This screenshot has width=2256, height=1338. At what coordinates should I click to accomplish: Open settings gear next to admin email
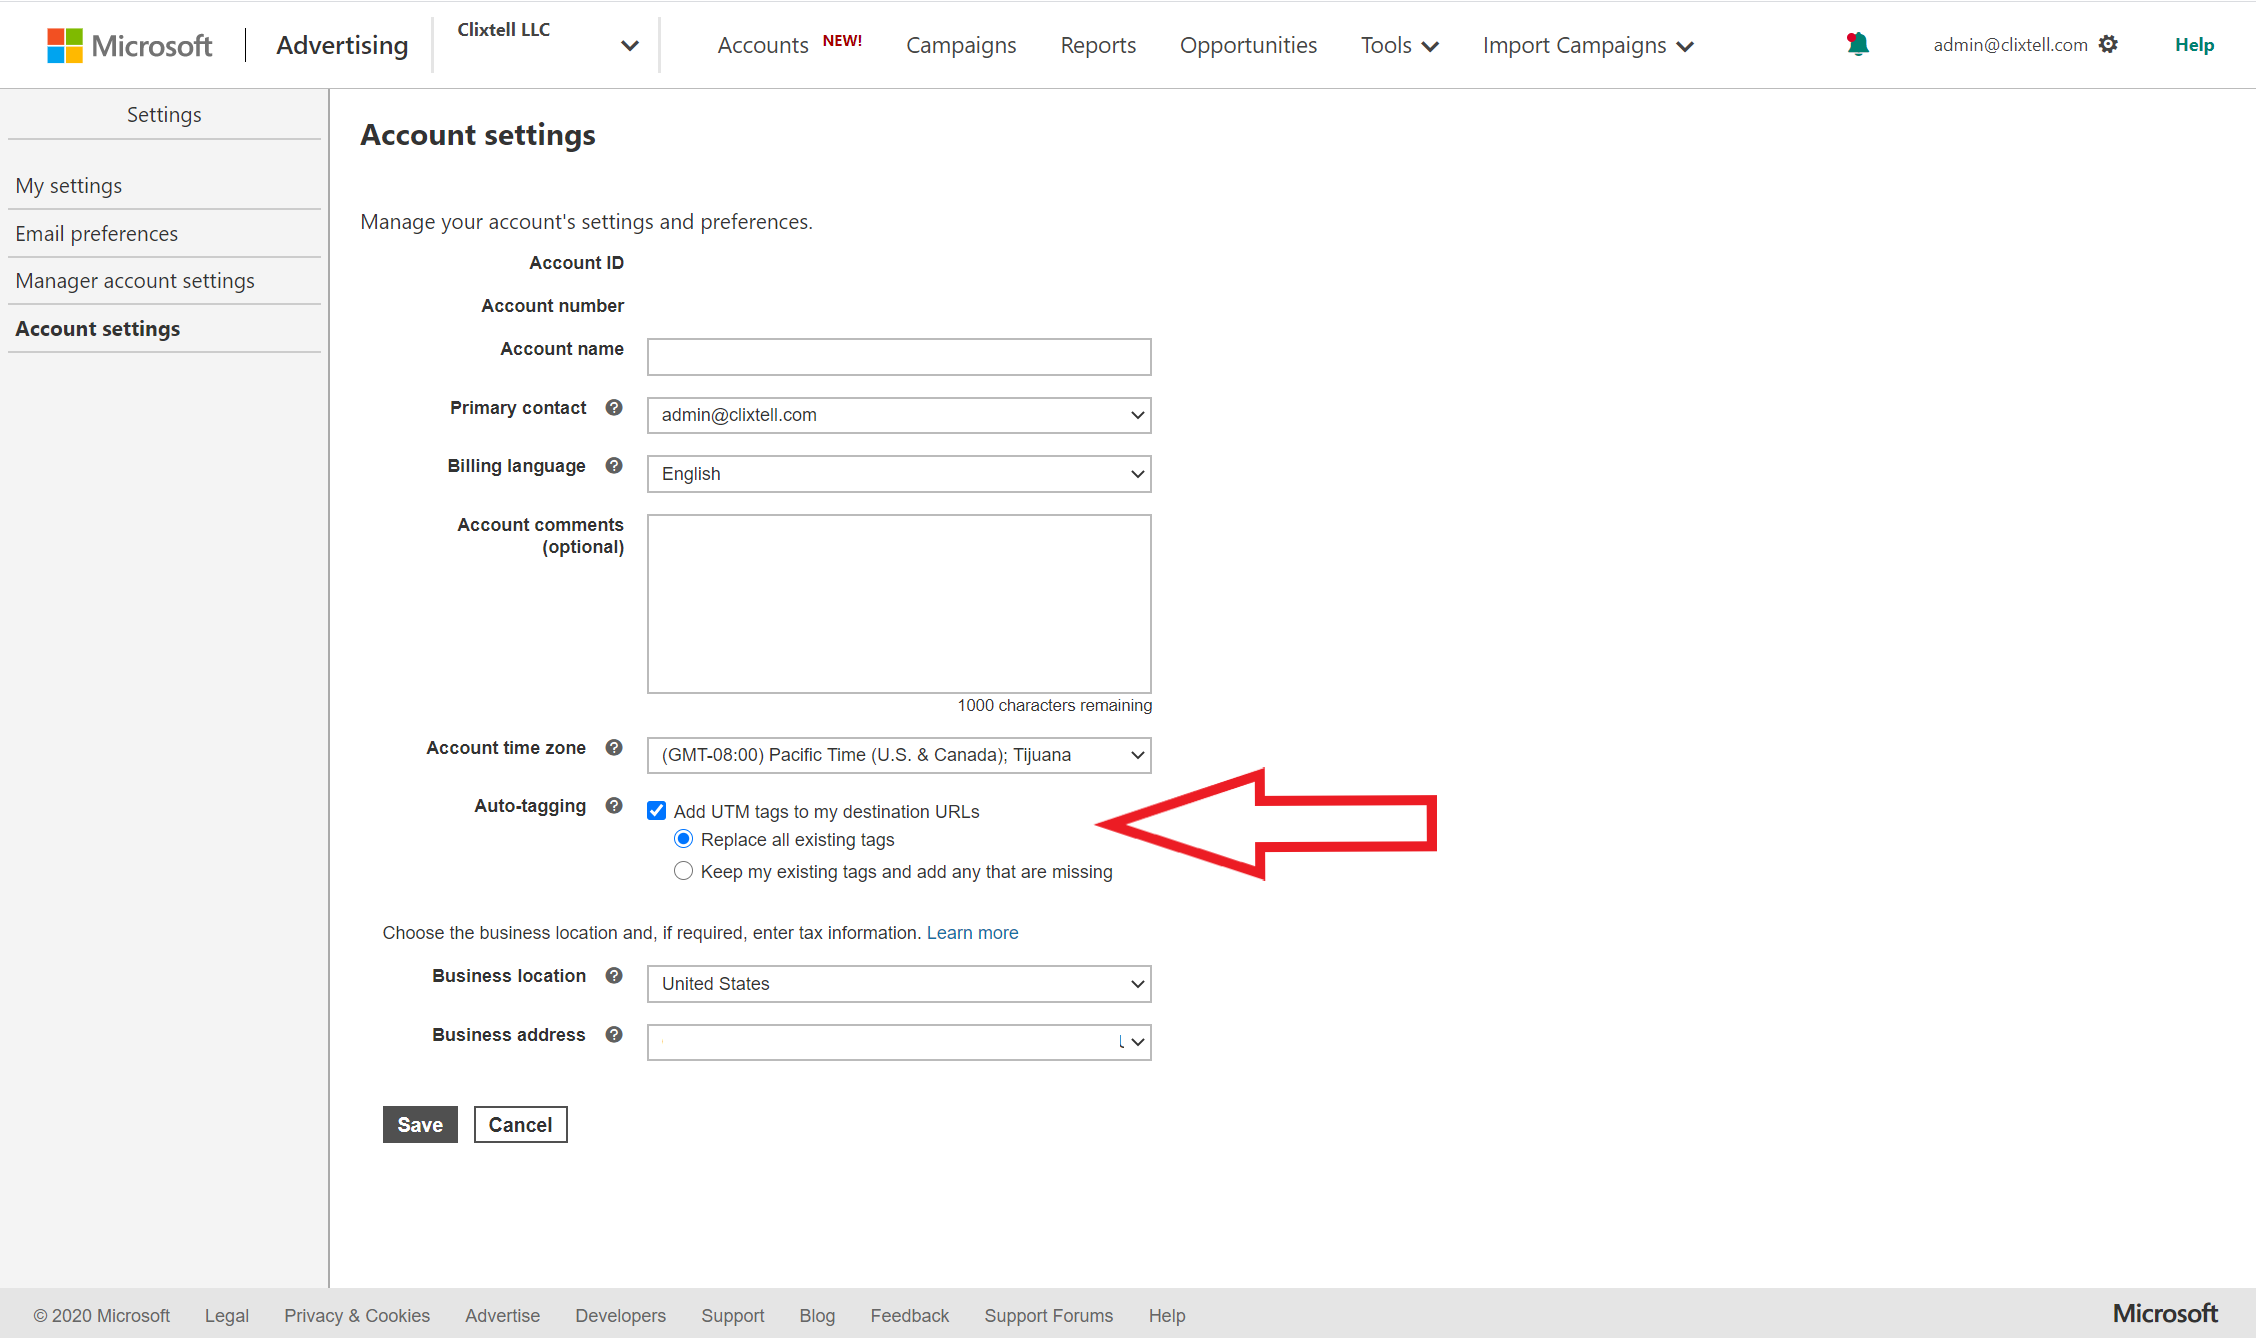click(x=2108, y=44)
